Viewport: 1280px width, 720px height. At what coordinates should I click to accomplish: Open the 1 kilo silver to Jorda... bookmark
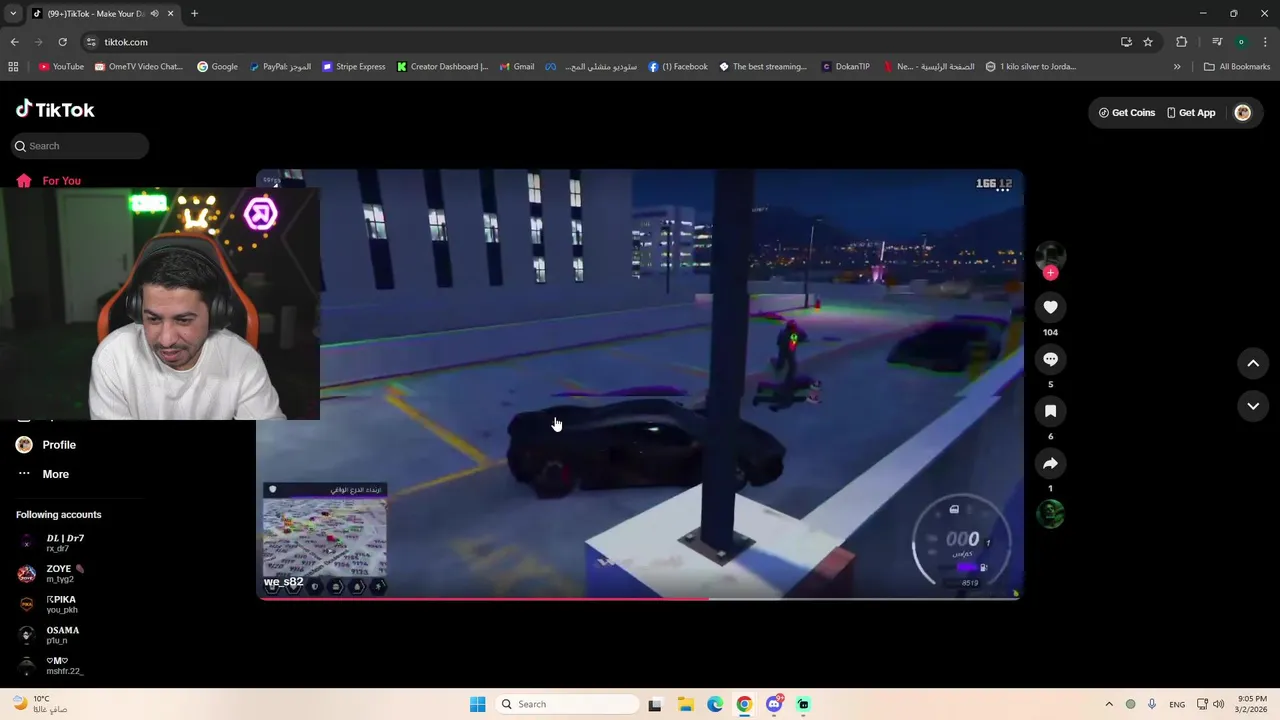coord(1030,67)
